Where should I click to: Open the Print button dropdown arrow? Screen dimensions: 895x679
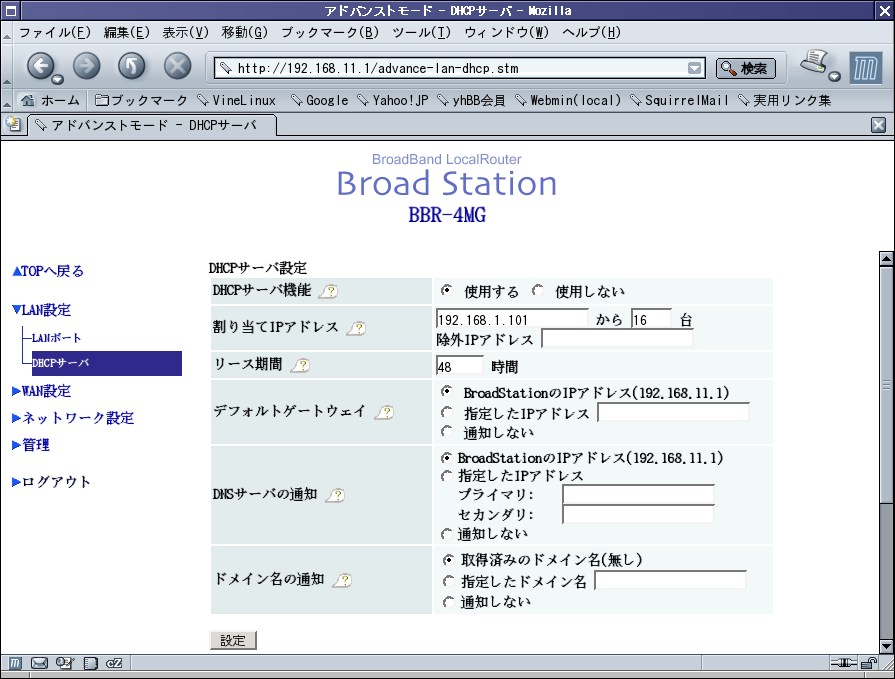[834, 76]
